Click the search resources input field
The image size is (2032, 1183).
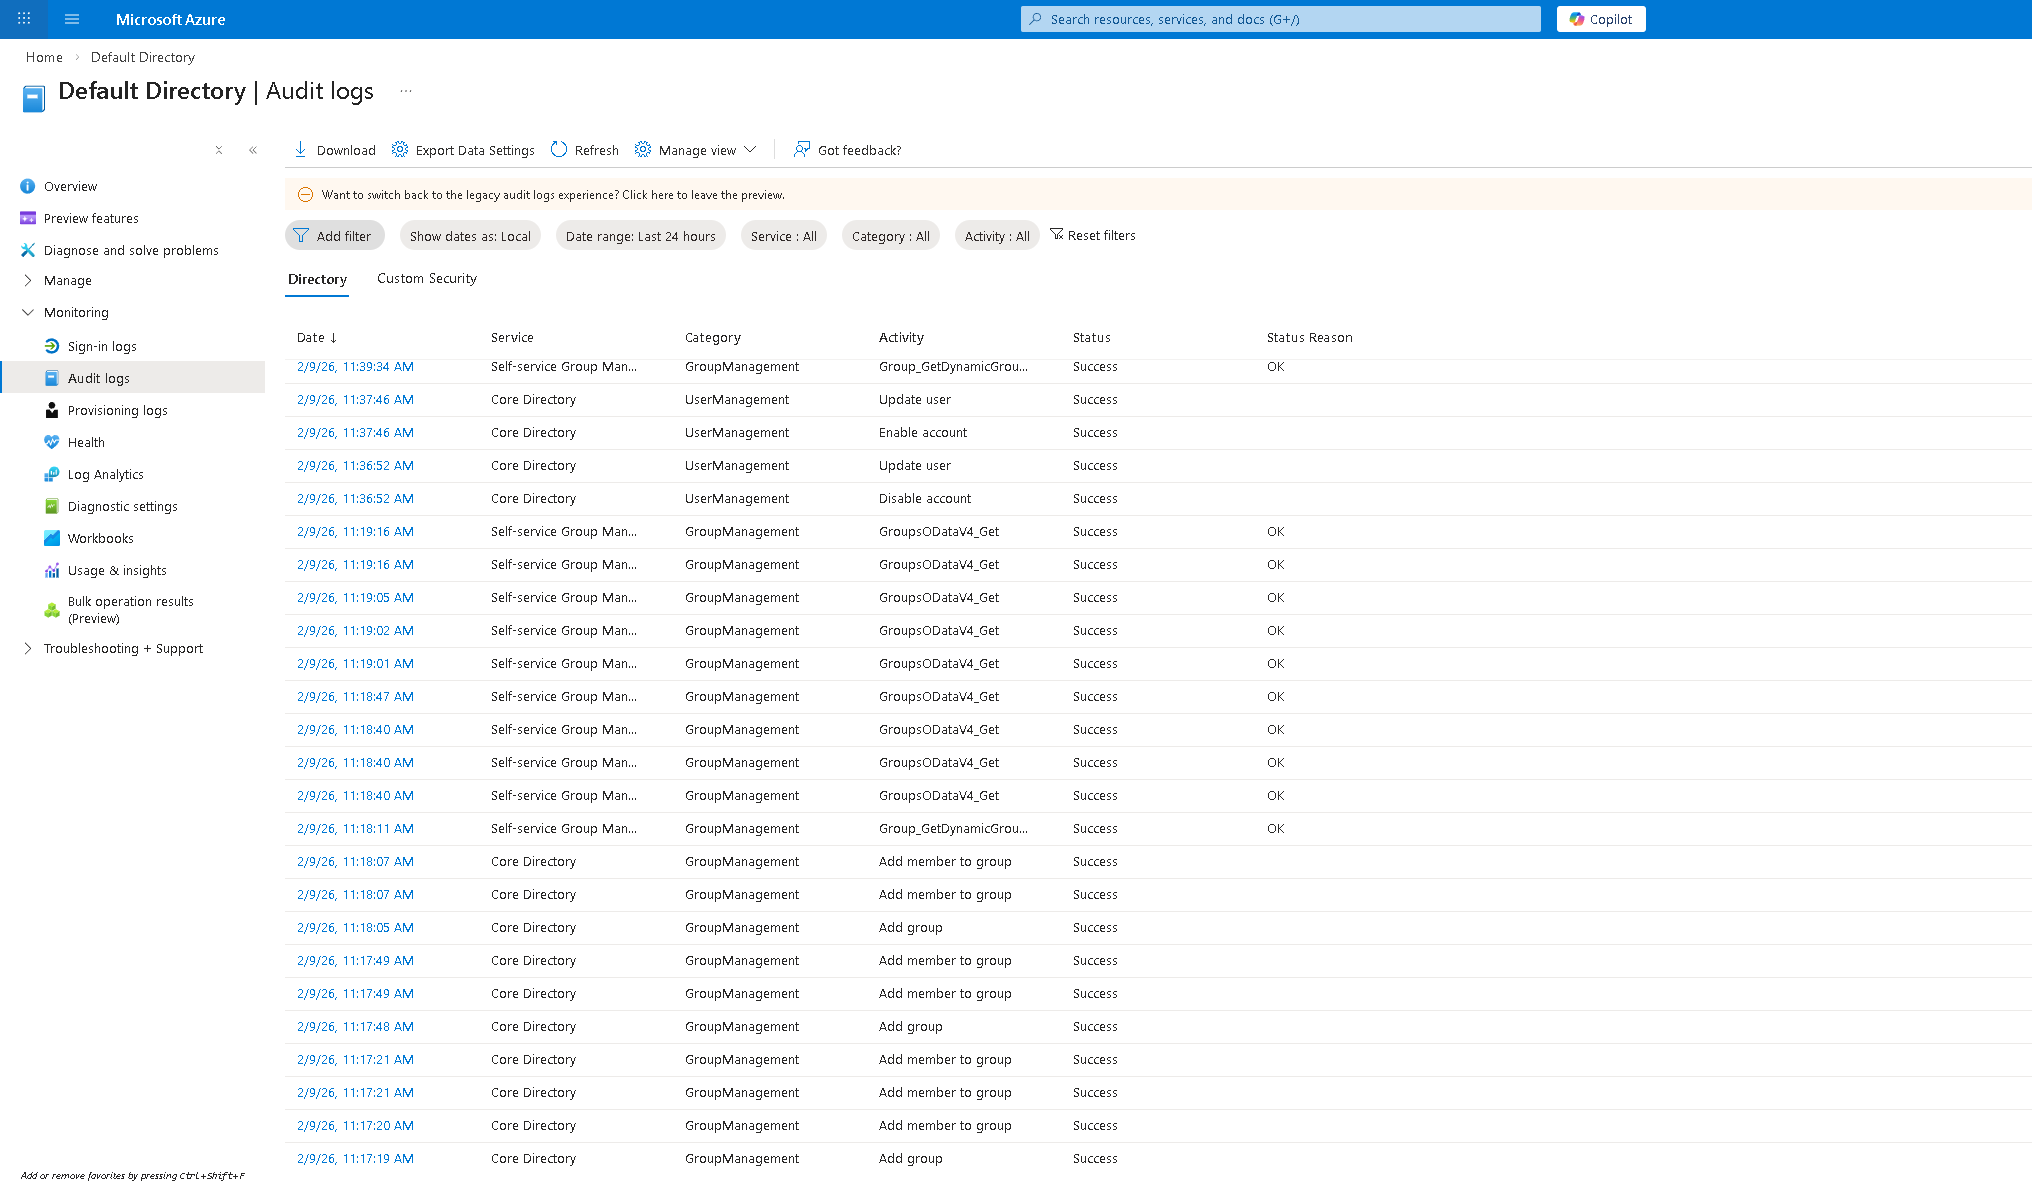coord(1279,18)
